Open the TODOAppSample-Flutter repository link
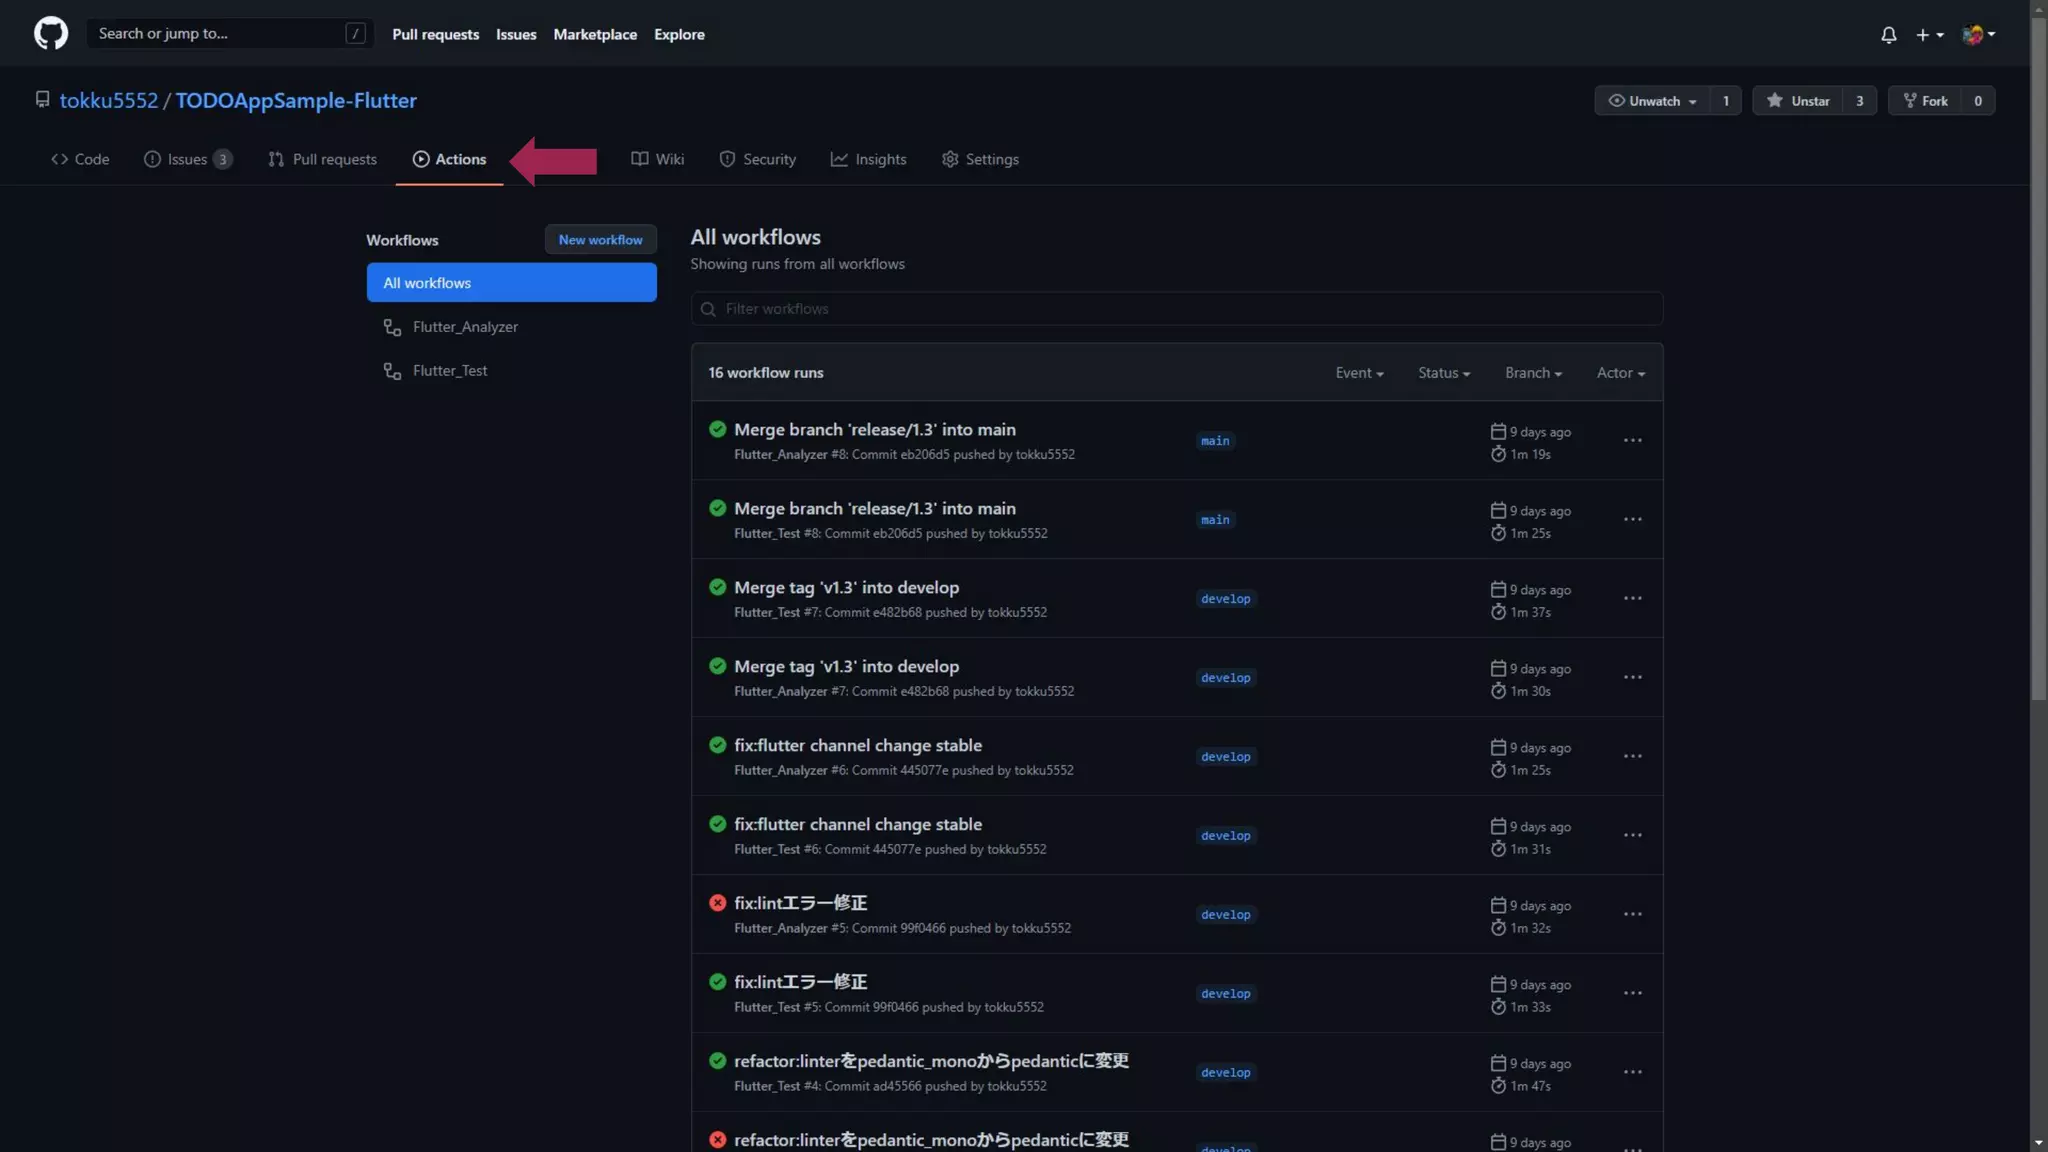Screen dimensions: 2048x1152 (x=296, y=101)
